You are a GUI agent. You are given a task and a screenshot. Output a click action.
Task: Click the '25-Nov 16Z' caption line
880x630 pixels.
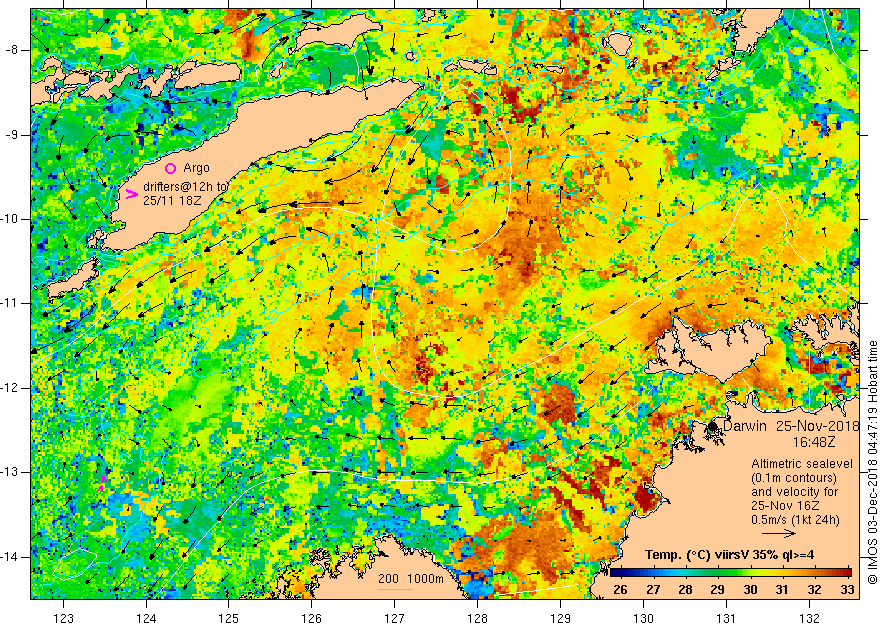coord(785,505)
